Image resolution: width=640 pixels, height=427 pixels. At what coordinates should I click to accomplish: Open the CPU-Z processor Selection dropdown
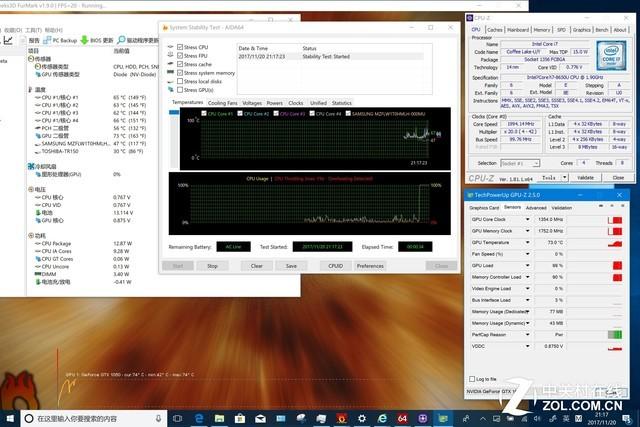530,162
